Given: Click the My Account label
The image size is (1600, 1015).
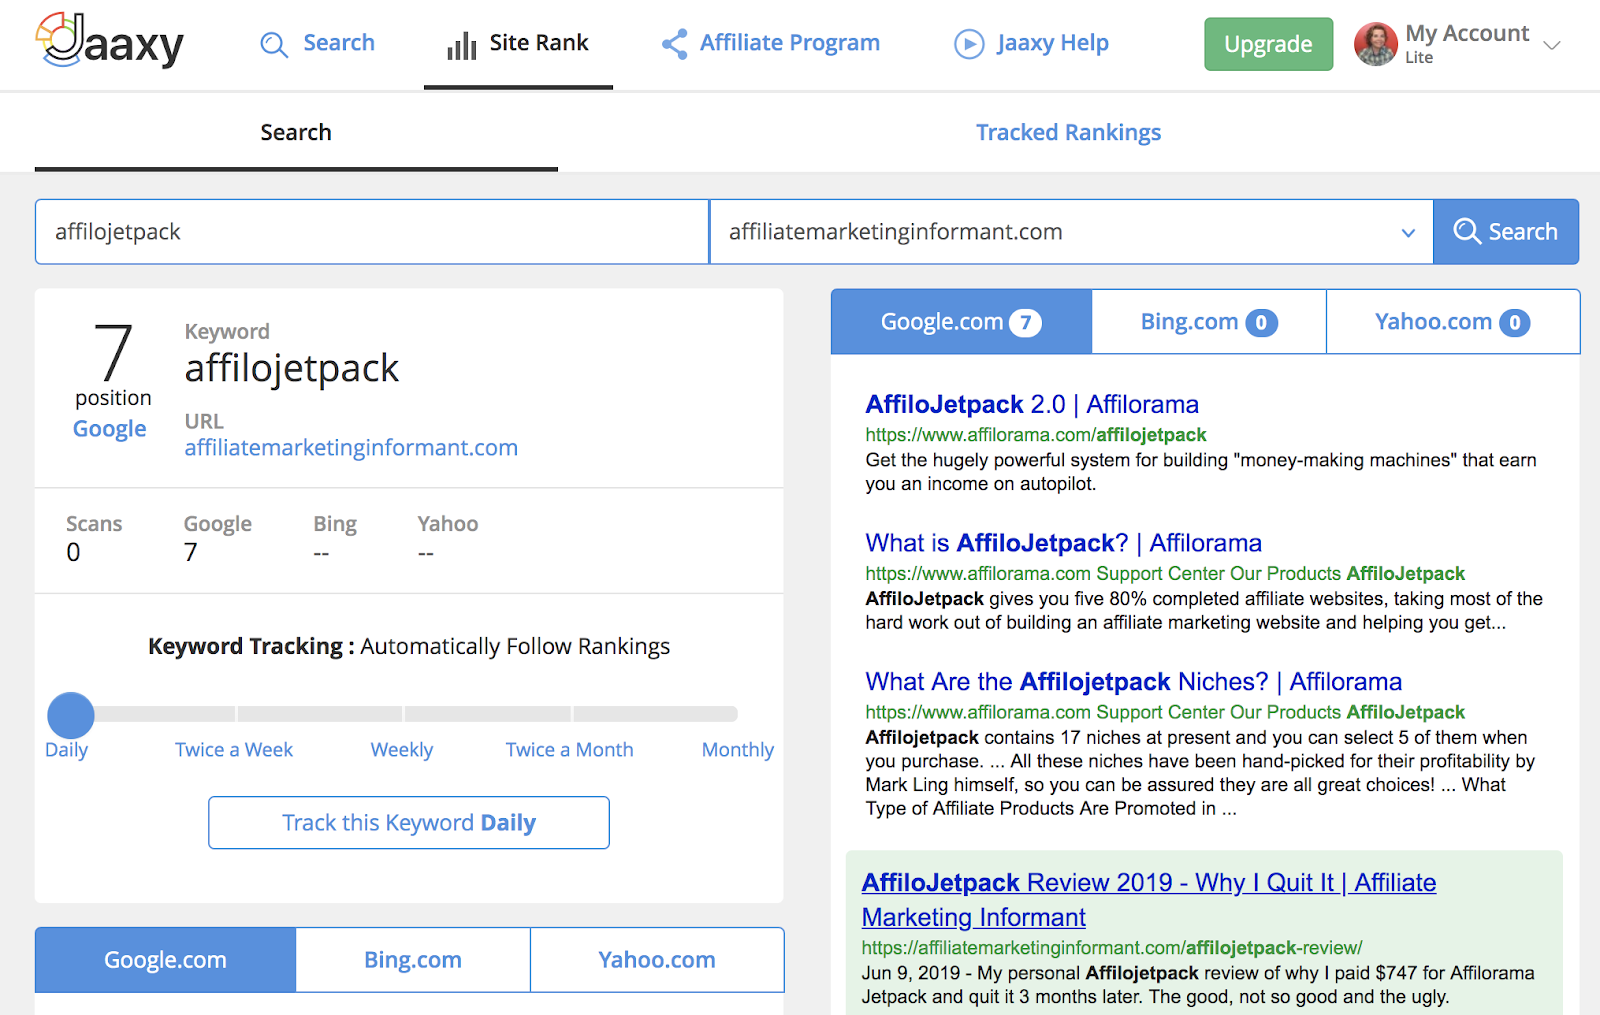Looking at the screenshot, I should [x=1467, y=33].
